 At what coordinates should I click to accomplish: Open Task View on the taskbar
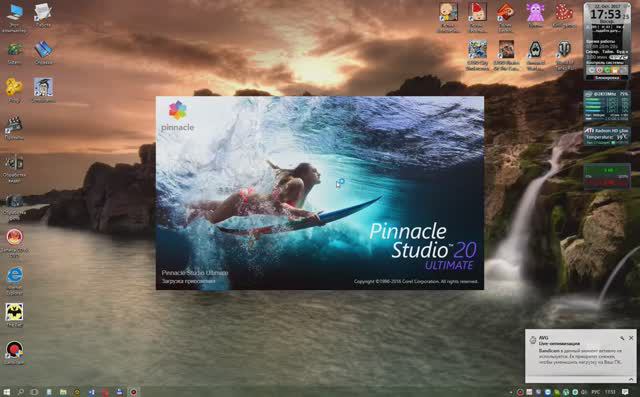[x=35, y=392]
